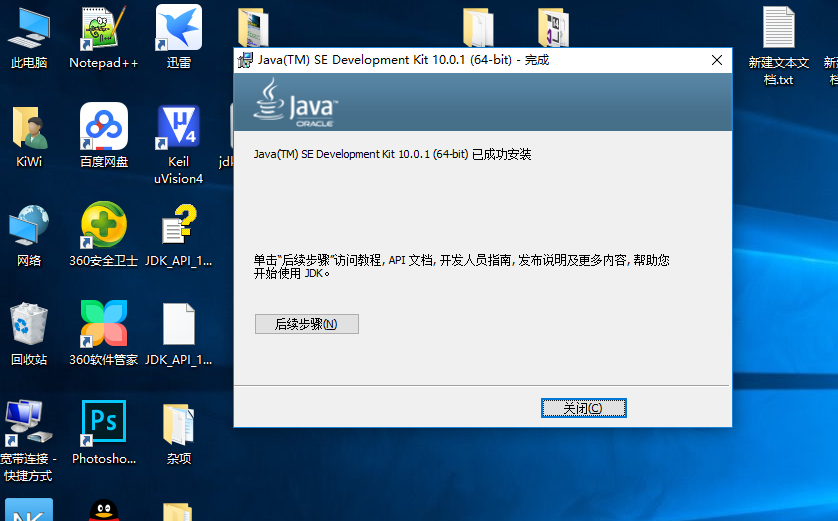Select the 百度网盘 desktop shortcut
This screenshot has width=838, height=521.
(x=104, y=136)
